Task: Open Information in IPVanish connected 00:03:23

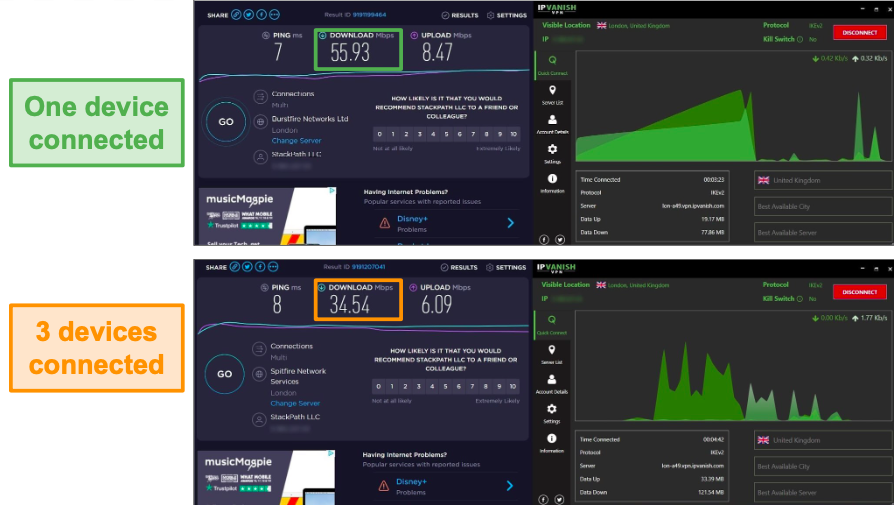Action: click(x=552, y=183)
